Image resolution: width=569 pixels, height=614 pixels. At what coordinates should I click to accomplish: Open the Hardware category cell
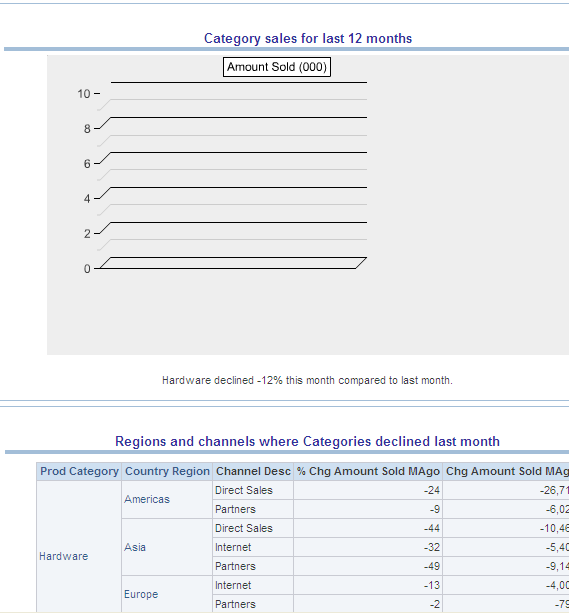coord(63,556)
